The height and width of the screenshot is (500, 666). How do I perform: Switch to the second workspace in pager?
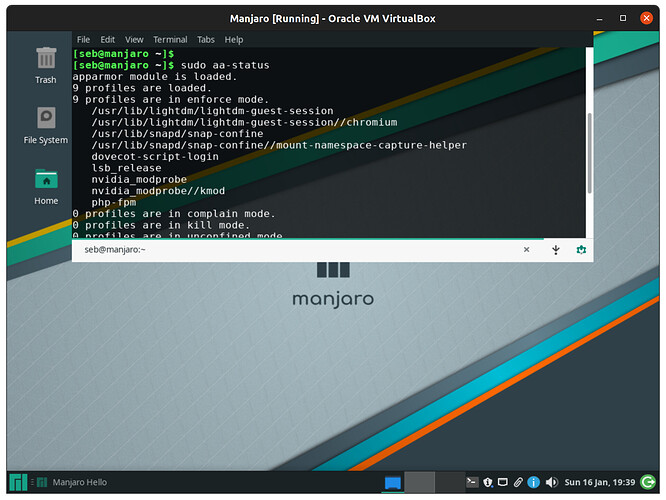(420, 482)
